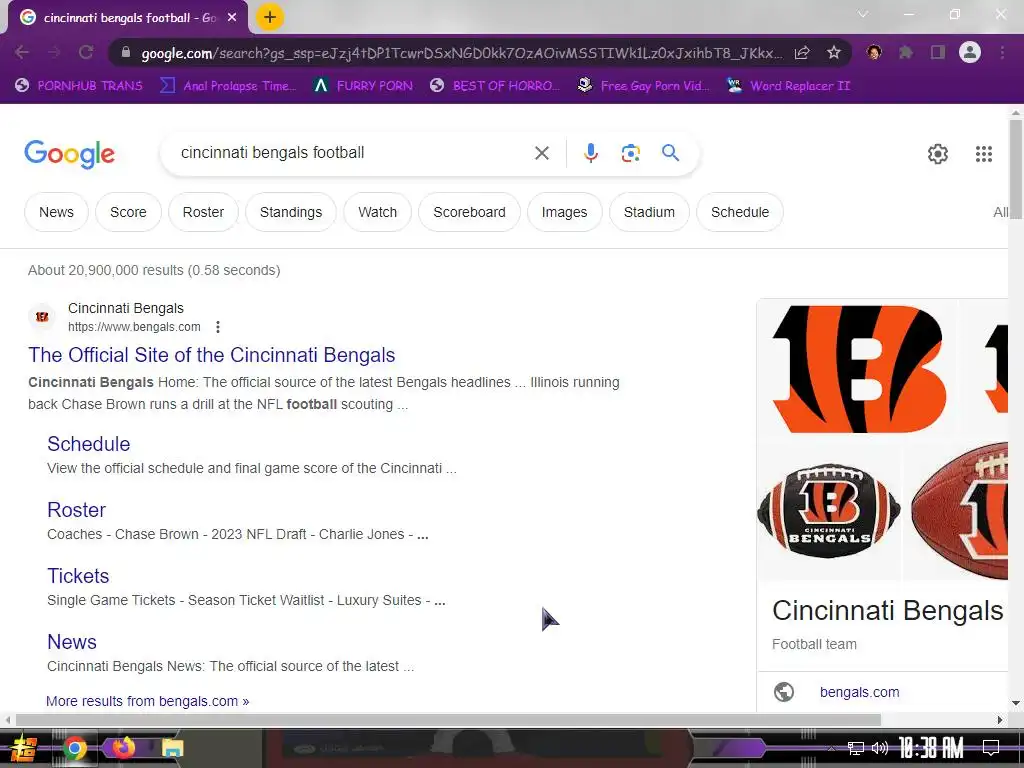Viewport: 1024px width, 768px height.
Task: Clear the search box with the X
Action: [541, 153]
